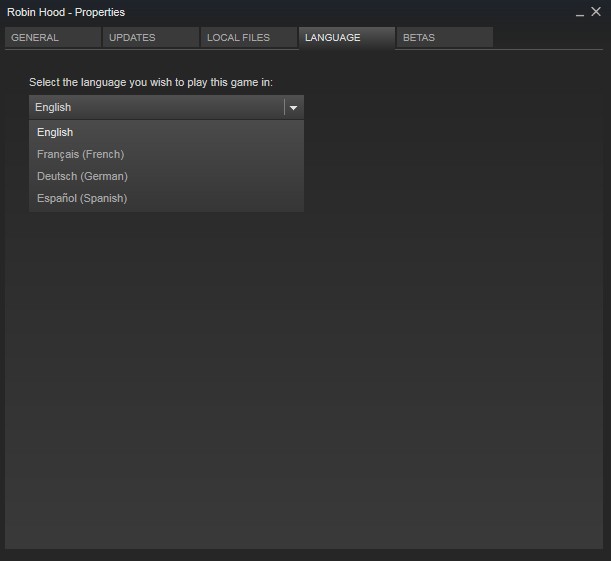Image resolution: width=611 pixels, height=561 pixels.
Task: Choose Français (French) option
Action: (x=166, y=154)
